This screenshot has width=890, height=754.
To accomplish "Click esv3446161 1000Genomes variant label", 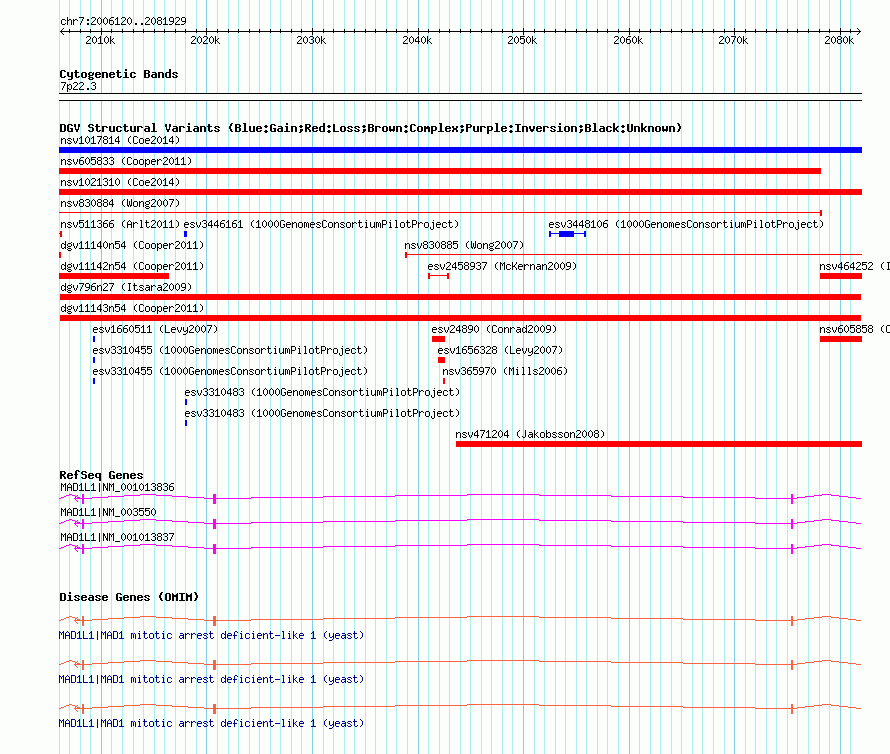I will tap(321, 224).
